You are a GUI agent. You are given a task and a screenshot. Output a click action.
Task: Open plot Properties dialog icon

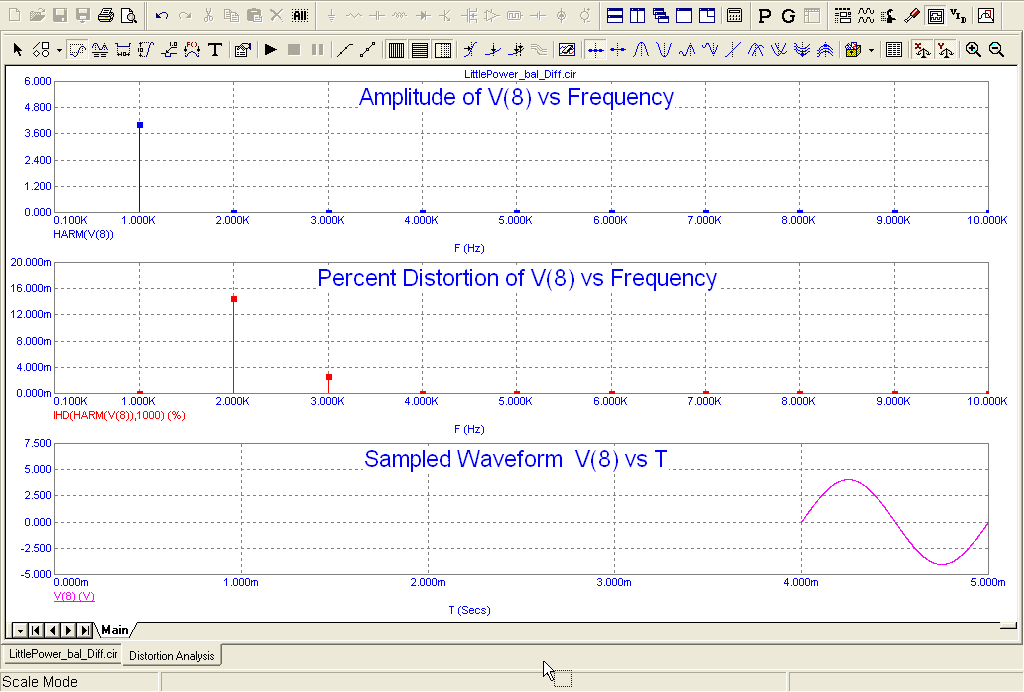click(242, 50)
